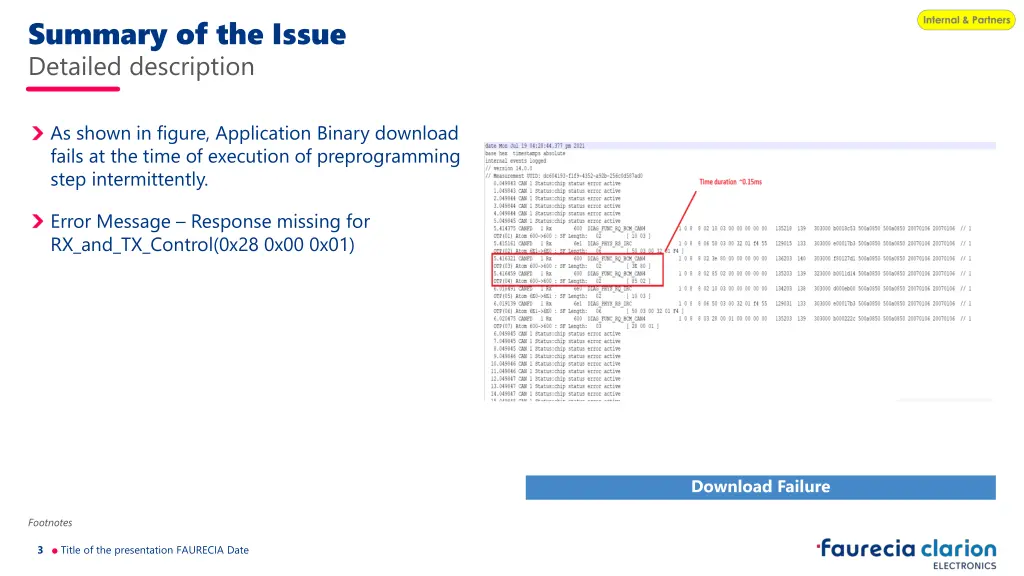The height and width of the screenshot is (576, 1024).
Task: Click the second bullet chevron before 'Error Message'
Action: tap(37, 221)
